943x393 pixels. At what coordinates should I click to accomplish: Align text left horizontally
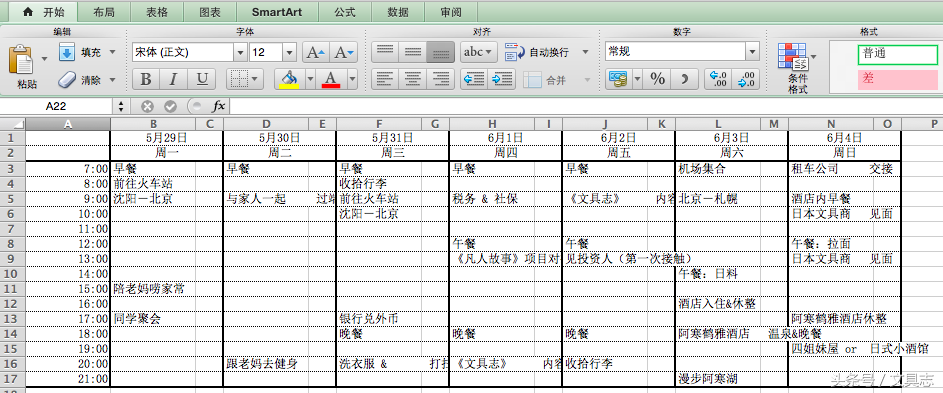[x=384, y=79]
